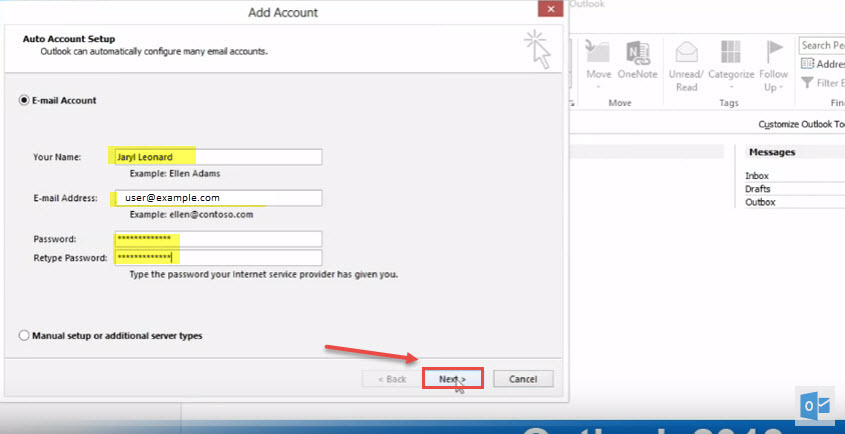Open Outbox in the Messages list
845x434 pixels.
[x=760, y=202]
